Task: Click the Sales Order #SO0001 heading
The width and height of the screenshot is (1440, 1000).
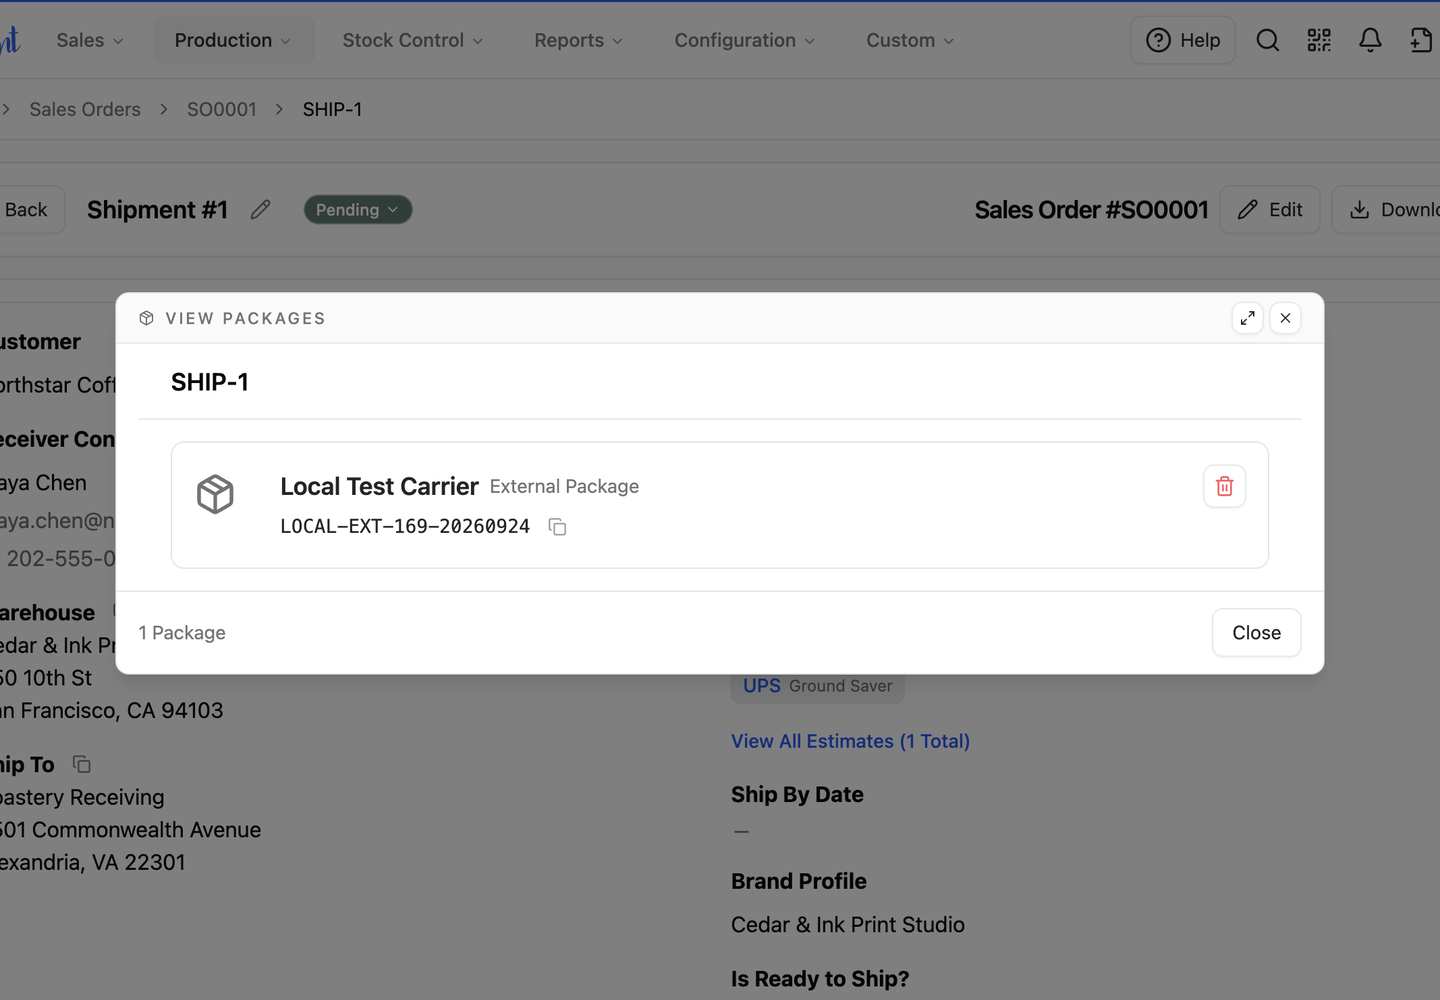Action: [x=1091, y=209]
